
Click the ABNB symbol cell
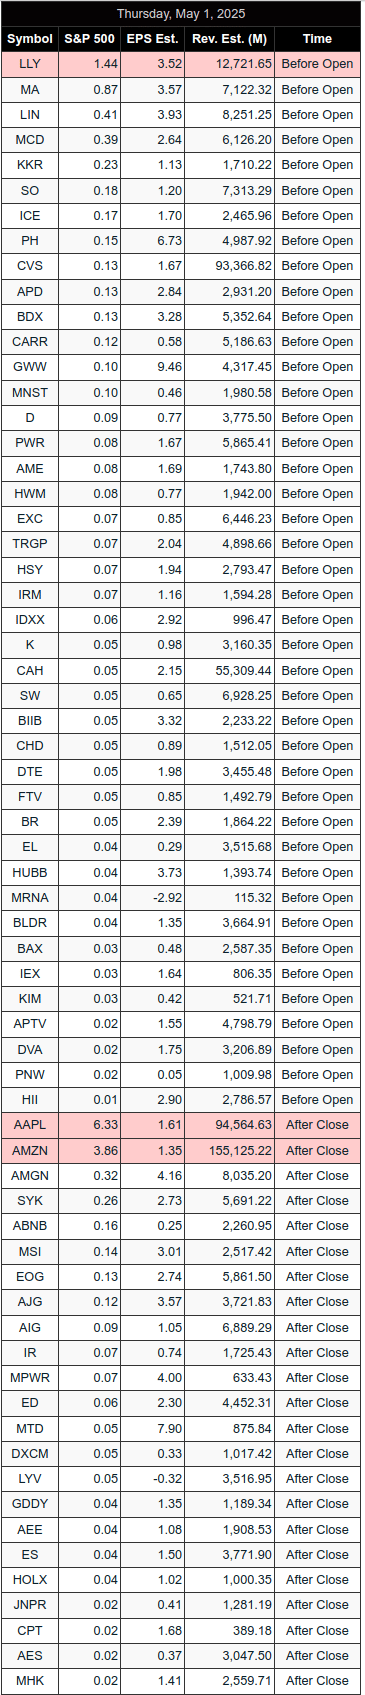[x=30, y=1226]
